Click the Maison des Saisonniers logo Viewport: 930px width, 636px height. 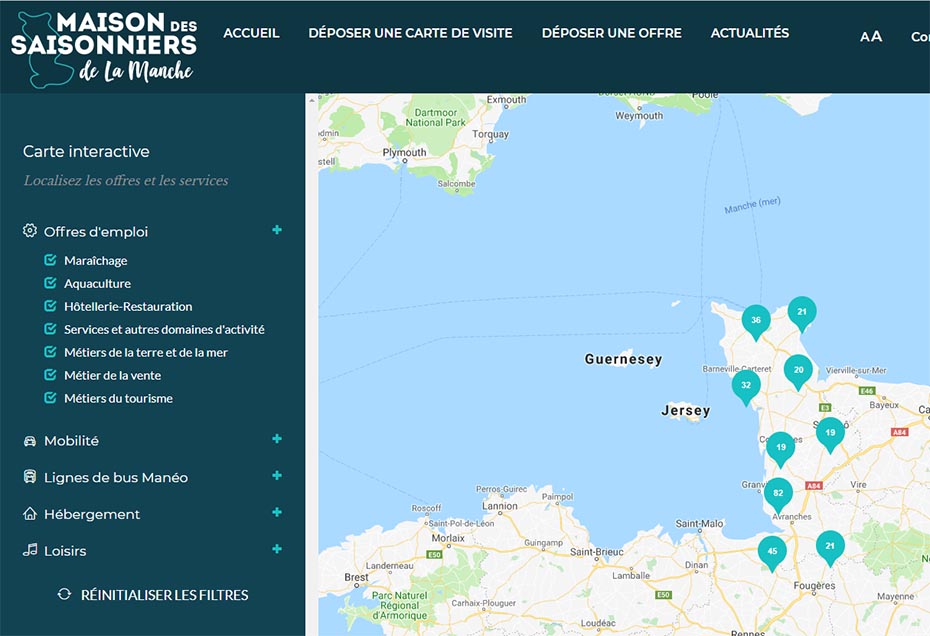click(x=104, y=49)
